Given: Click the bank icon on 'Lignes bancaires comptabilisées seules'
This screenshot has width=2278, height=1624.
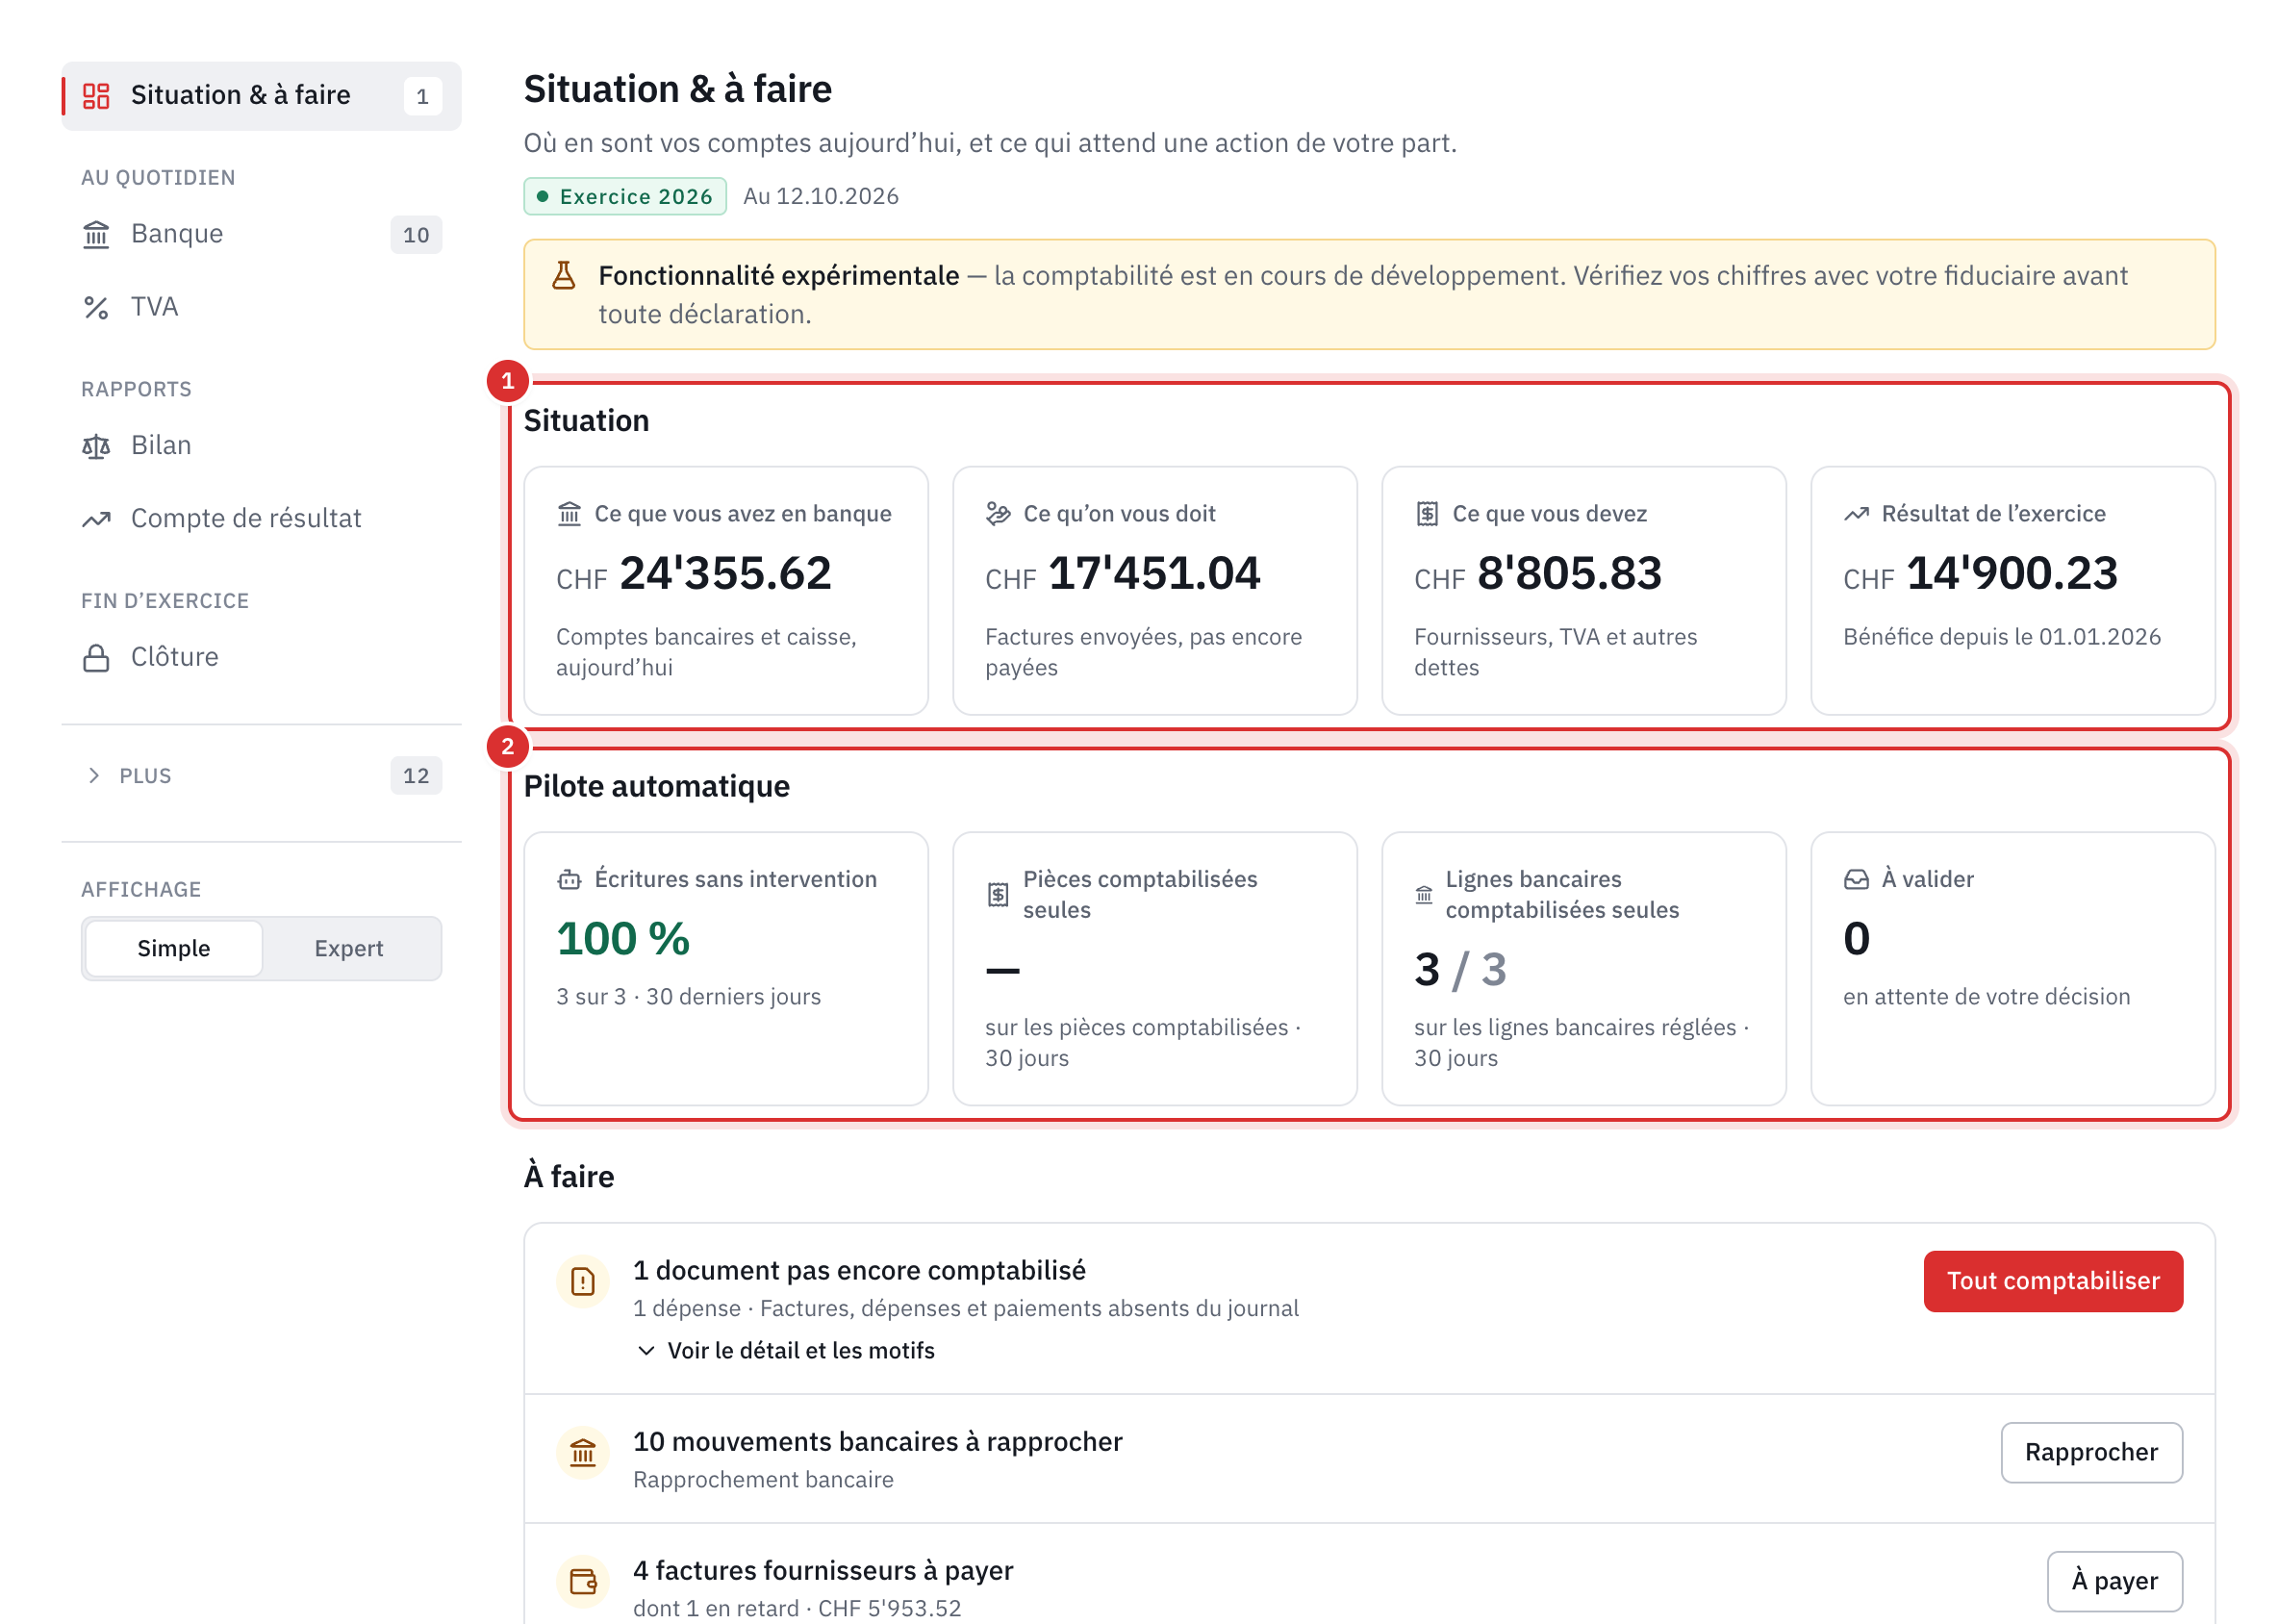Looking at the screenshot, I should point(1424,895).
